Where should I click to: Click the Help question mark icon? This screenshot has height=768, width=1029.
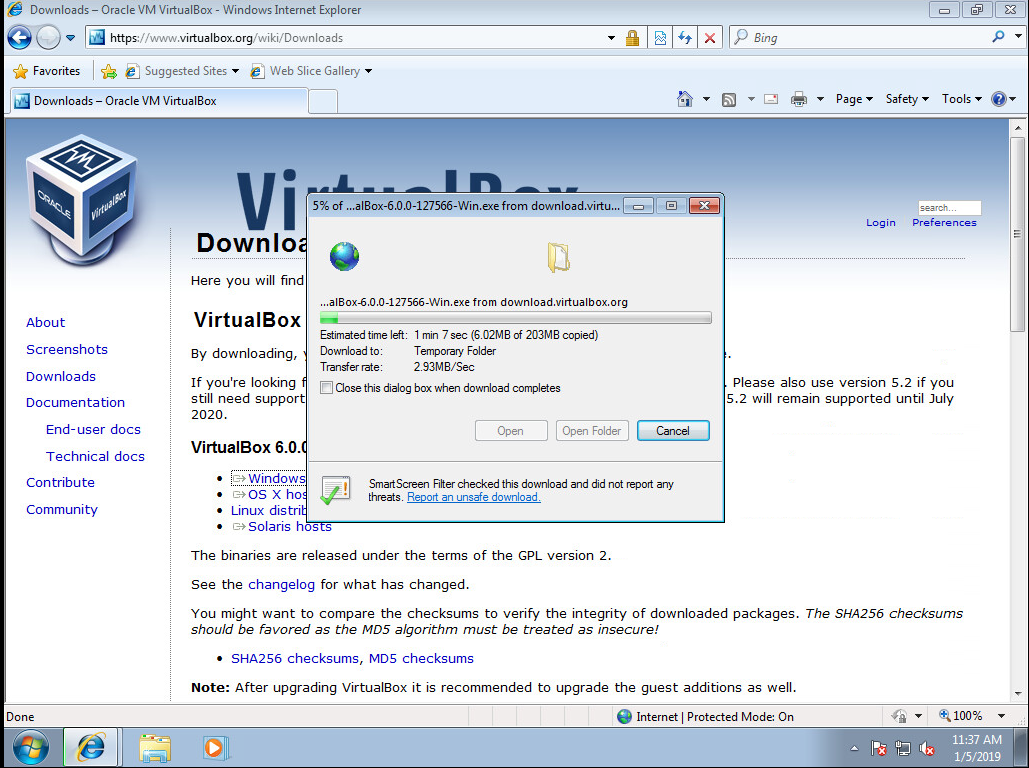[998, 99]
